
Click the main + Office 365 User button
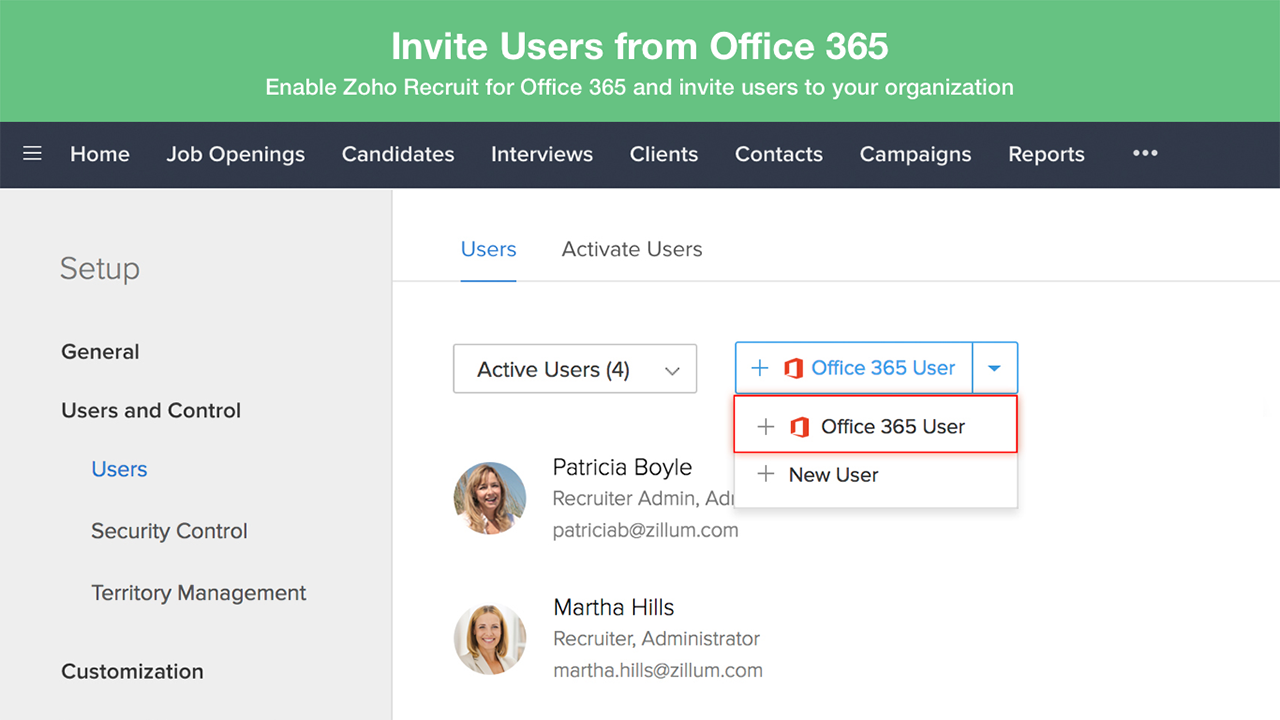854,368
